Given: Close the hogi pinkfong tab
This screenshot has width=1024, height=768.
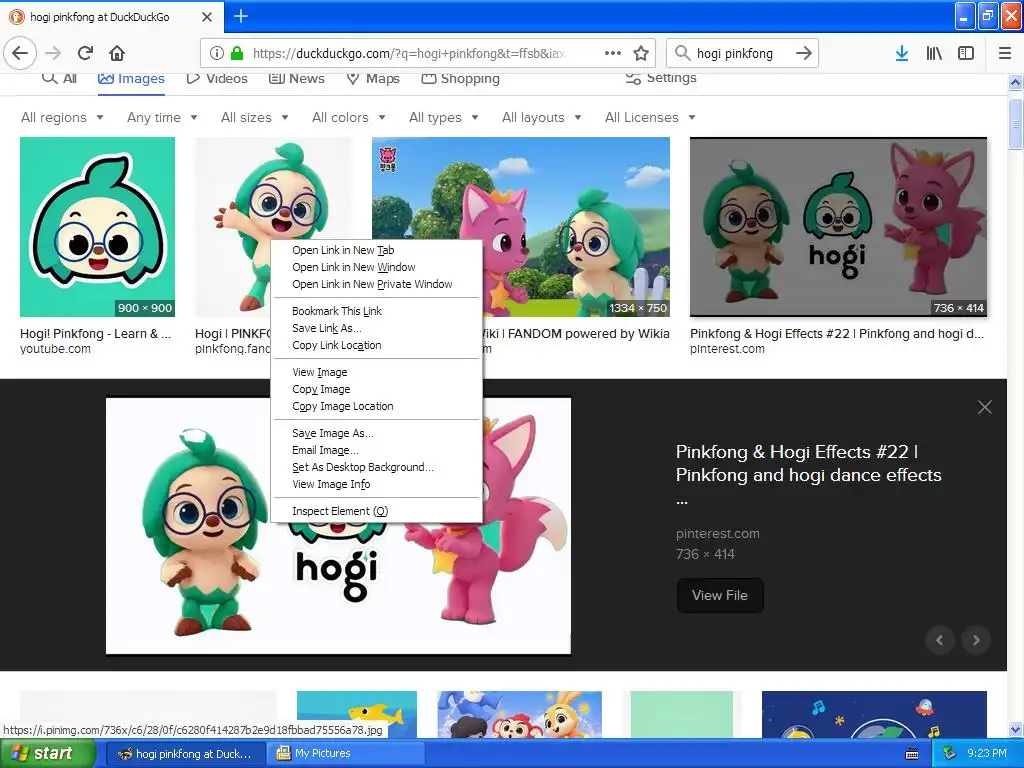Looking at the screenshot, I should click(x=206, y=17).
